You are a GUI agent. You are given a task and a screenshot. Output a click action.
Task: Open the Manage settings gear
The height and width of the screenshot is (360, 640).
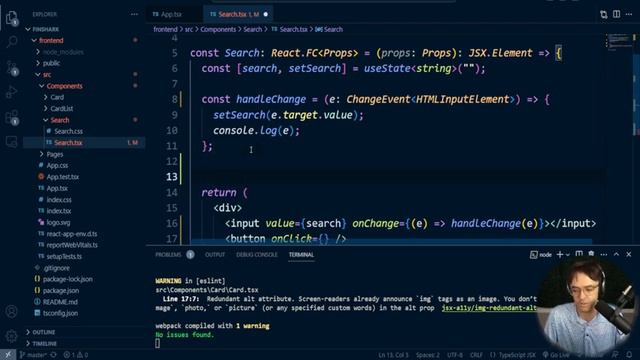point(11,336)
